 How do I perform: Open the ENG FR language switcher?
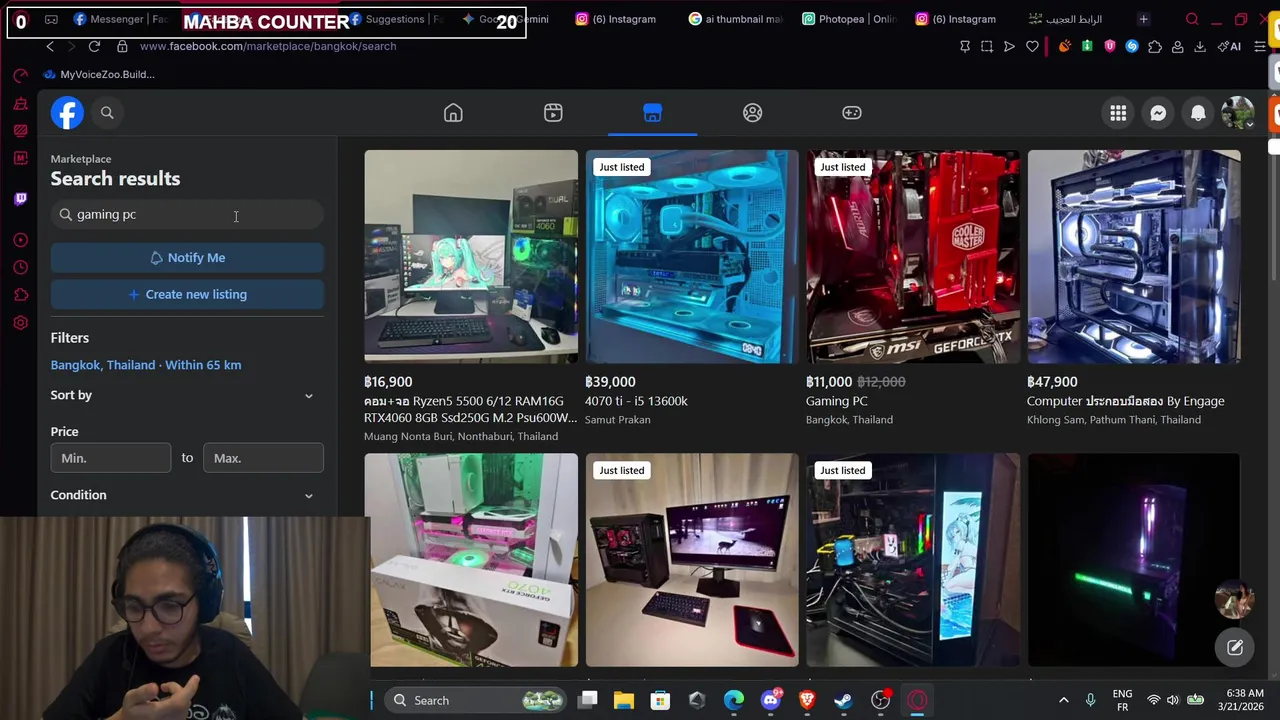pos(1122,700)
